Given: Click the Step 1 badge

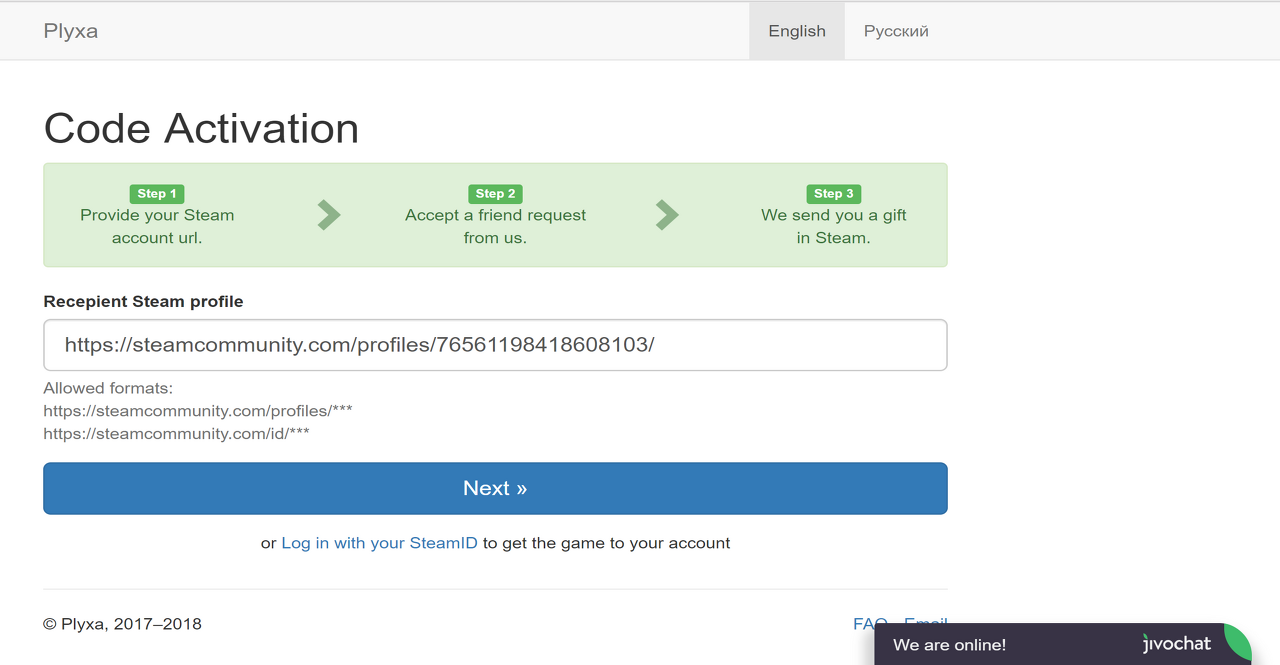Looking at the screenshot, I should tap(157, 194).
